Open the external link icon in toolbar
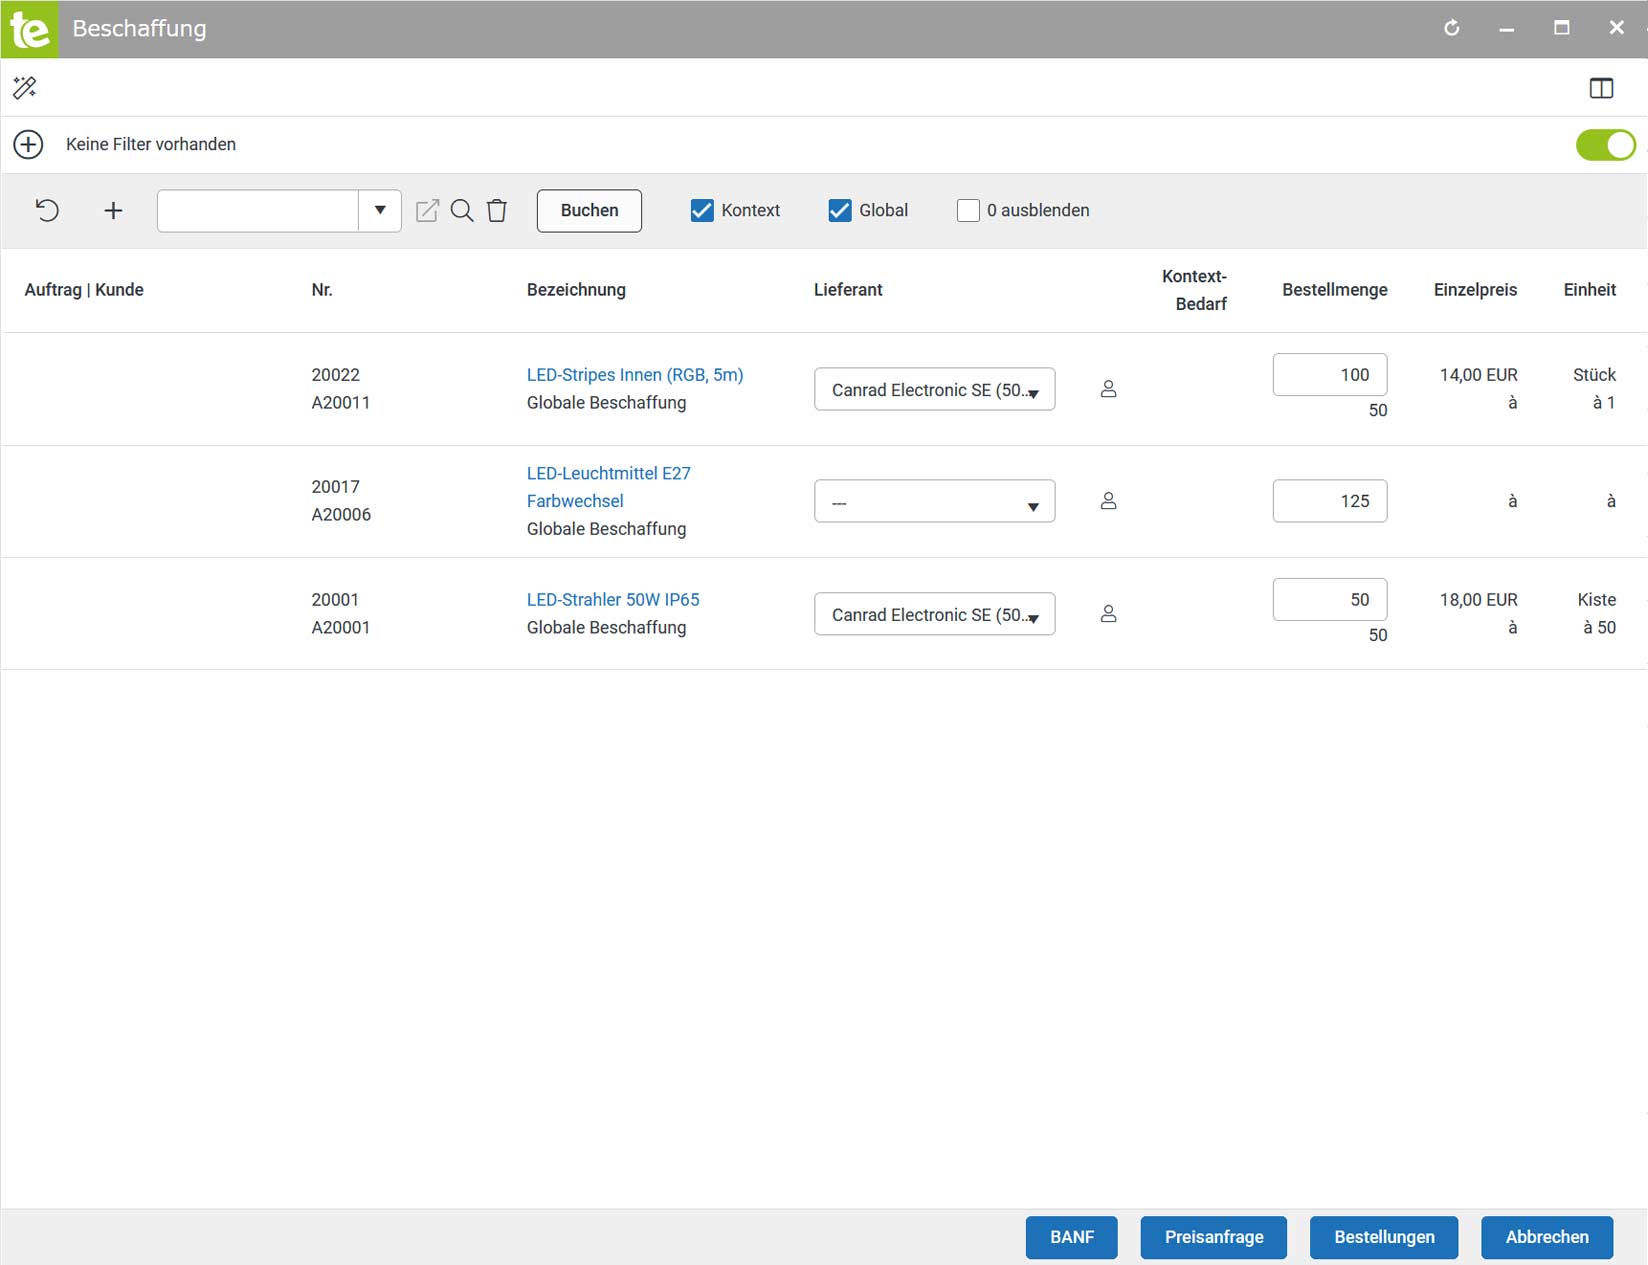The width and height of the screenshot is (1648, 1265). pos(427,210)
